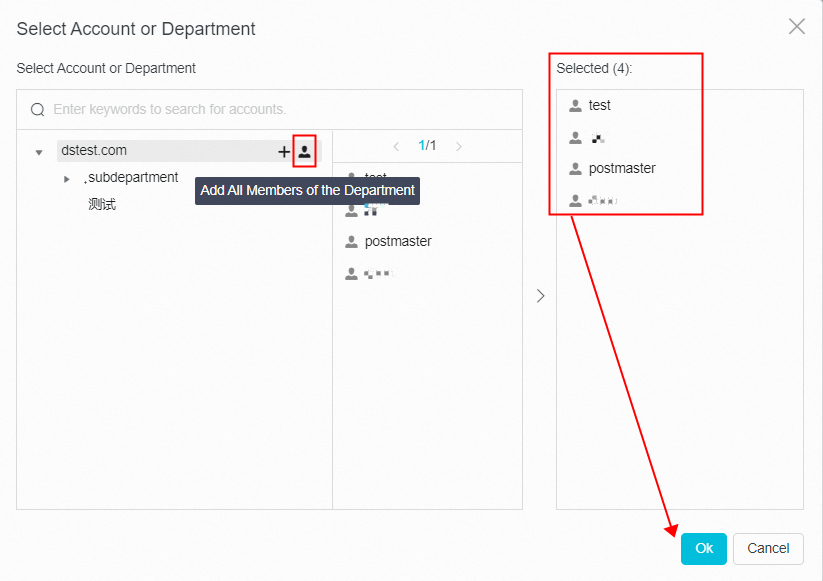
Task: Click the plus icon next to dstest.com
Action: 283,151
